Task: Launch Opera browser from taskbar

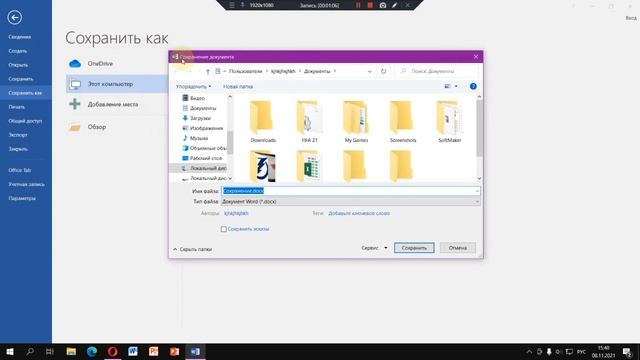Action: pos(112,351)
